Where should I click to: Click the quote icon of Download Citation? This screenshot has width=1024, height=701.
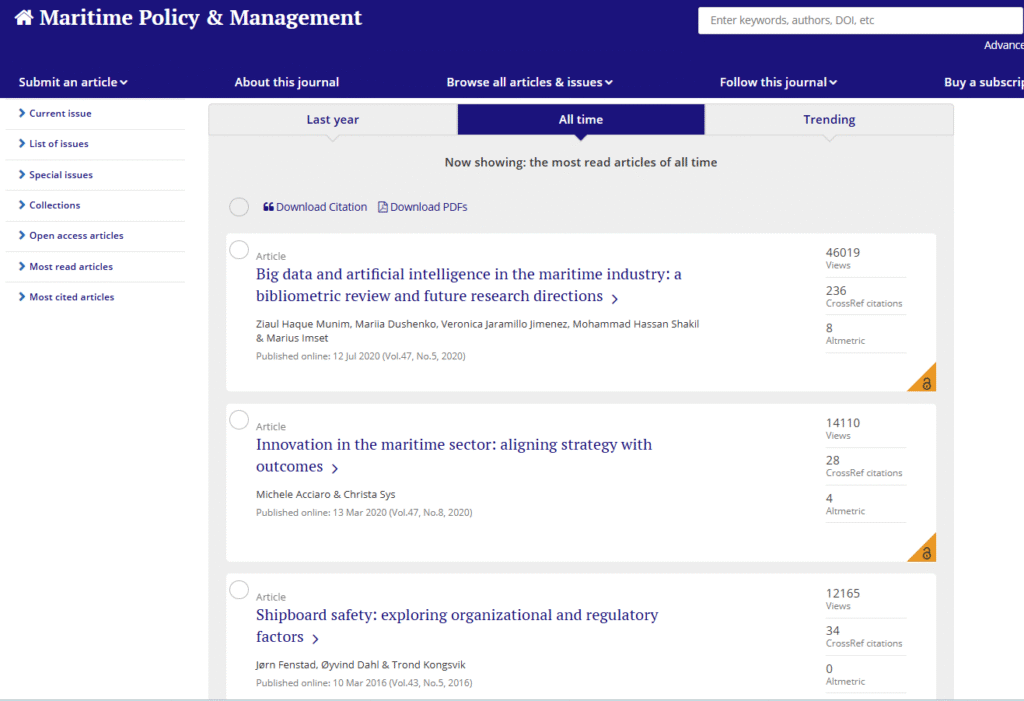tap(268, 207)
